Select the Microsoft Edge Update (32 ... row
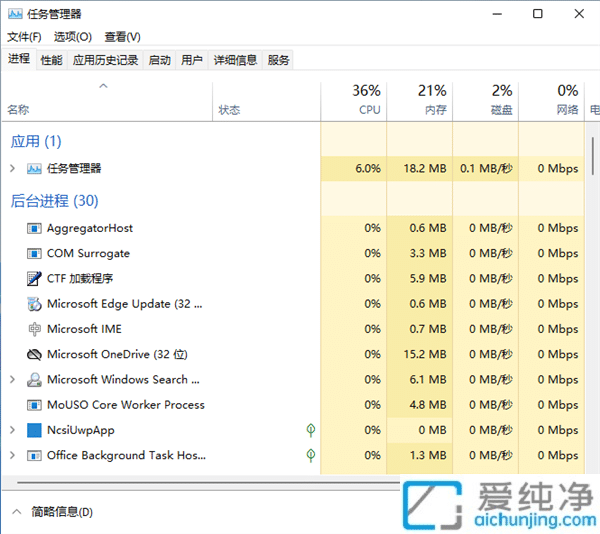The height and width of the screenshot is (534, 600). click(x=293, y=304)
